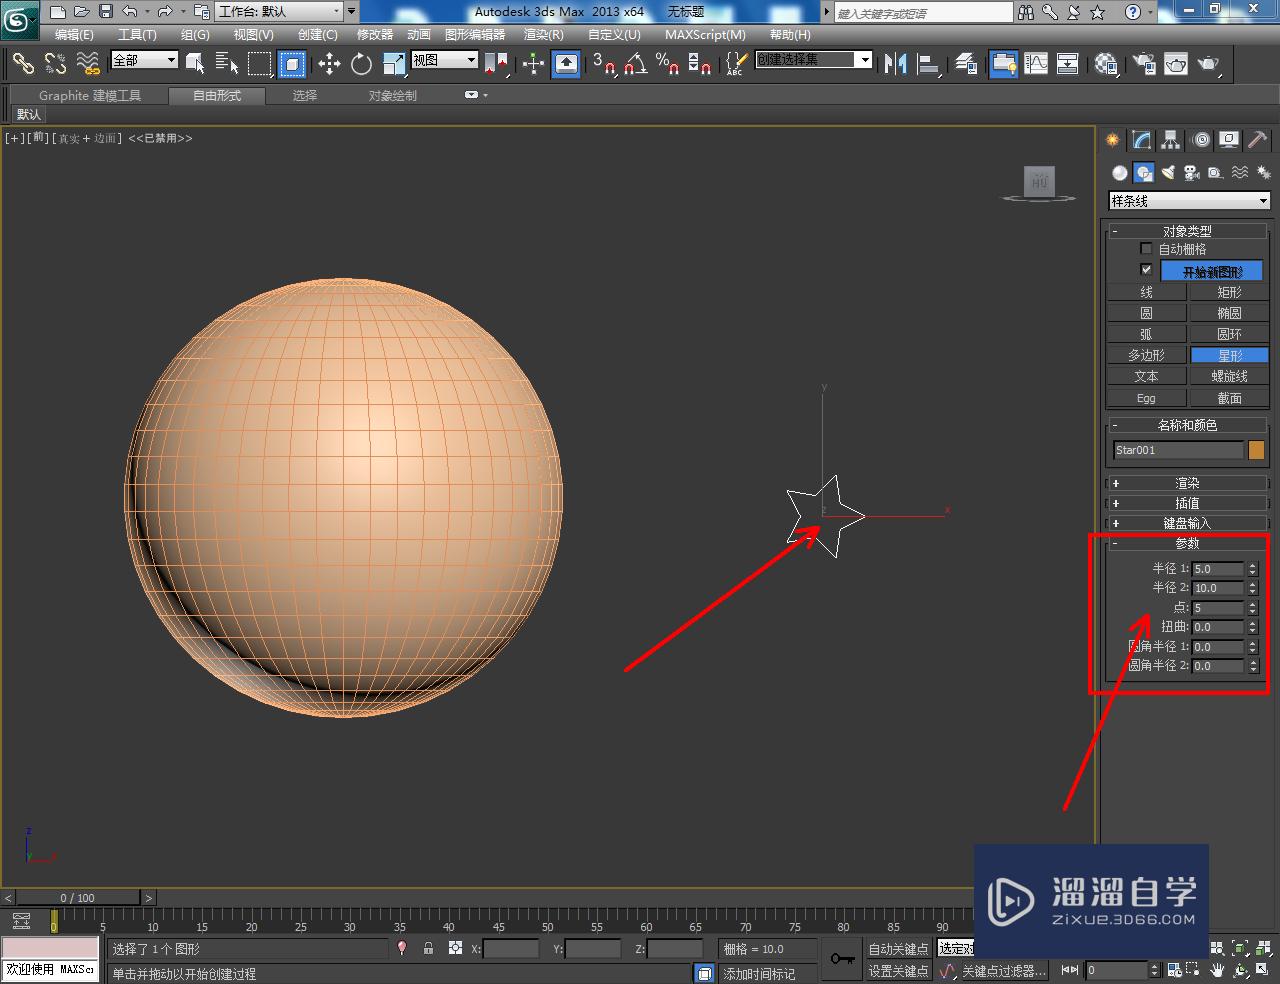Toggle keyboard shortcut override button
Viewport: 1280px width, 984px height.
(x=566, y=64)
